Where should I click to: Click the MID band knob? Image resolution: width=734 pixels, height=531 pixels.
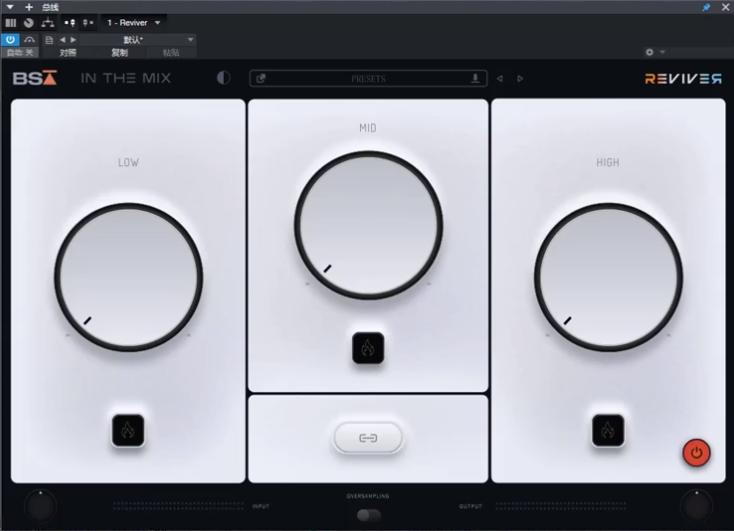[368, 225]
